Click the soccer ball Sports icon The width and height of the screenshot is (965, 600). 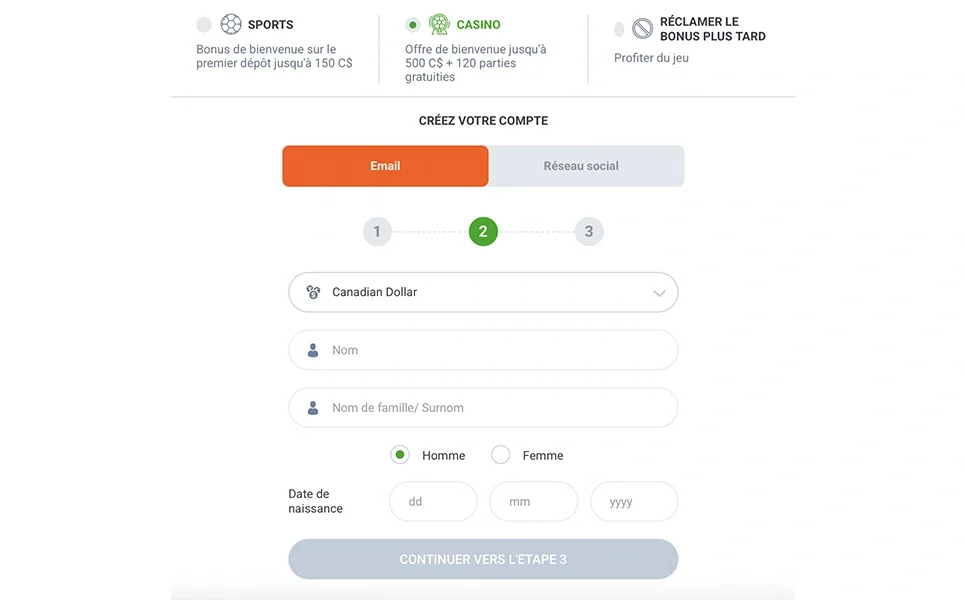point(231,24)
